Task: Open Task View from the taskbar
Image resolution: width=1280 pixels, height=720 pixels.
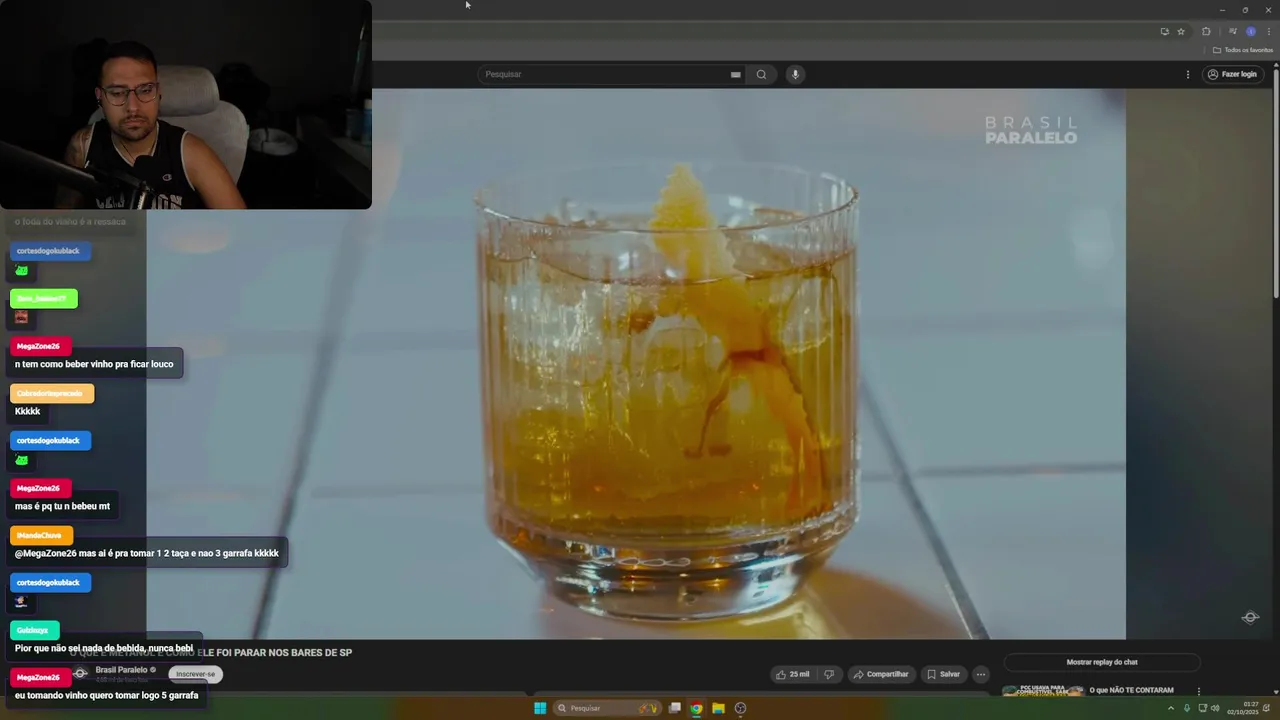Action: 675,708
